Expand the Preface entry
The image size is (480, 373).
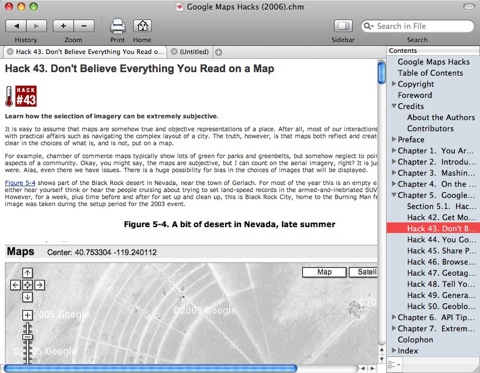[x=394, y=139]
